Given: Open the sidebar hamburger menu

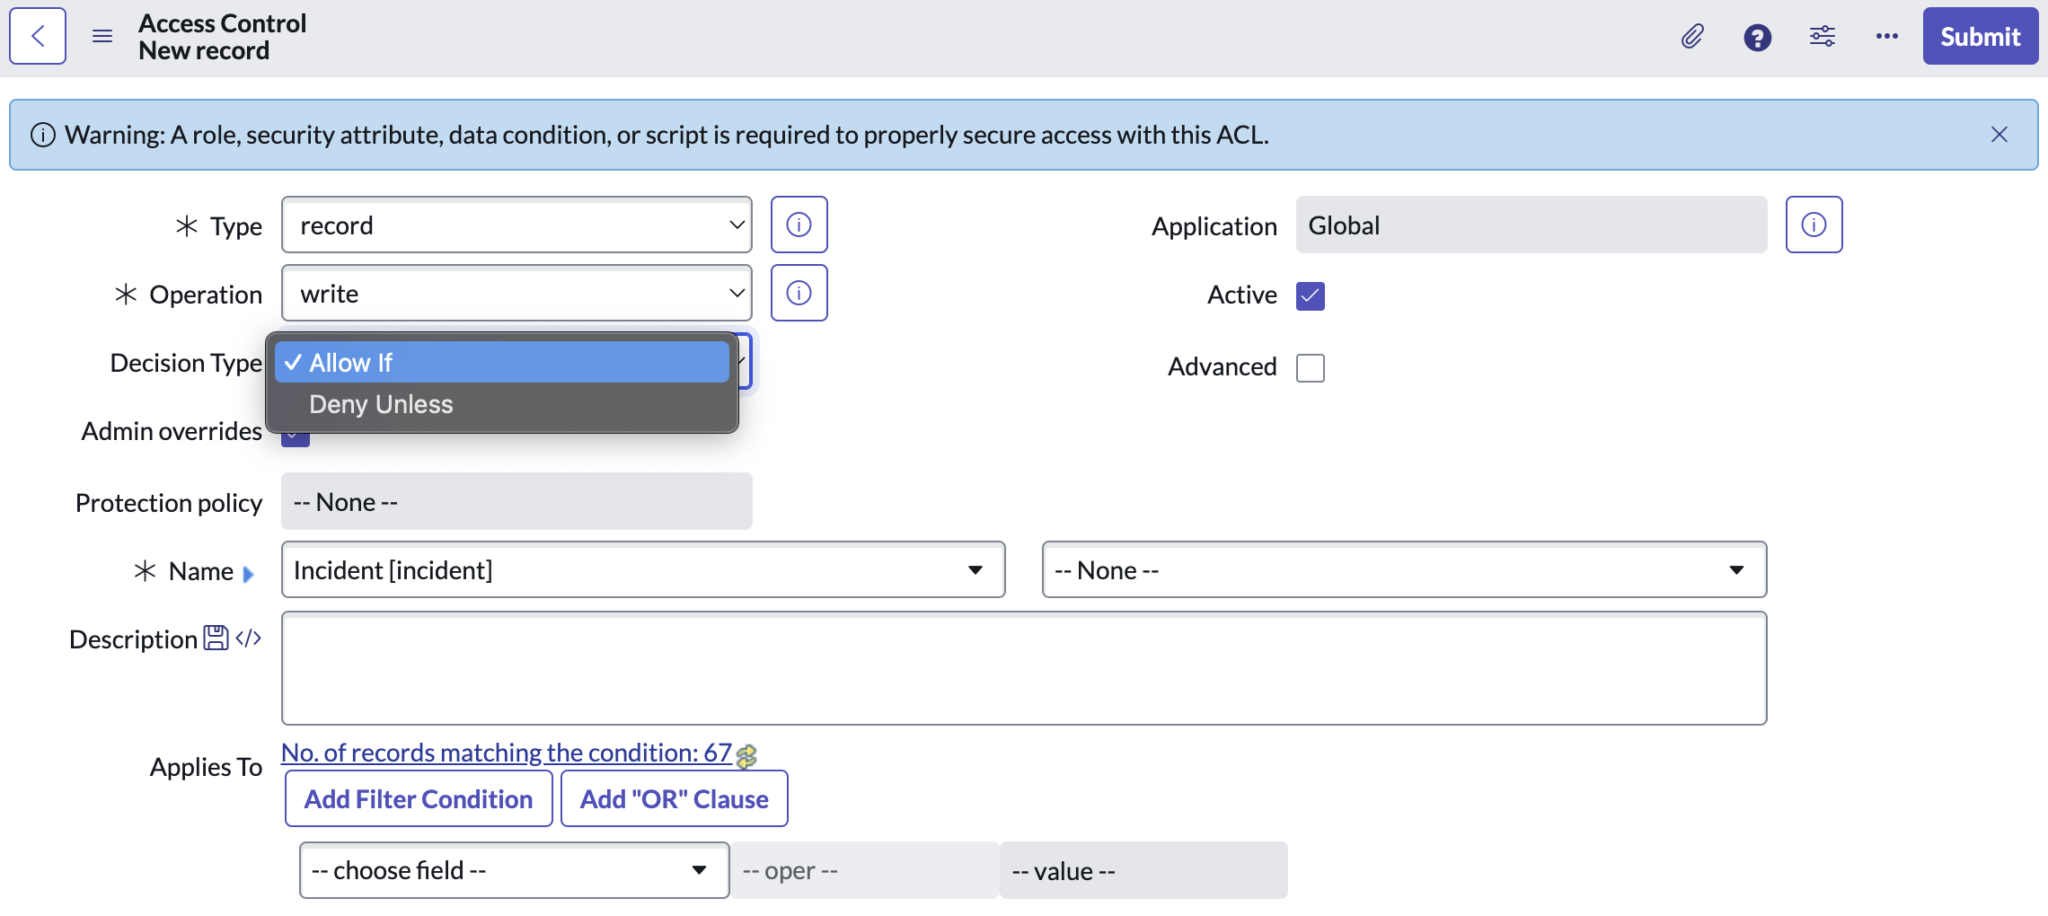Looking at the screenshot, I should tap(102, 36).
